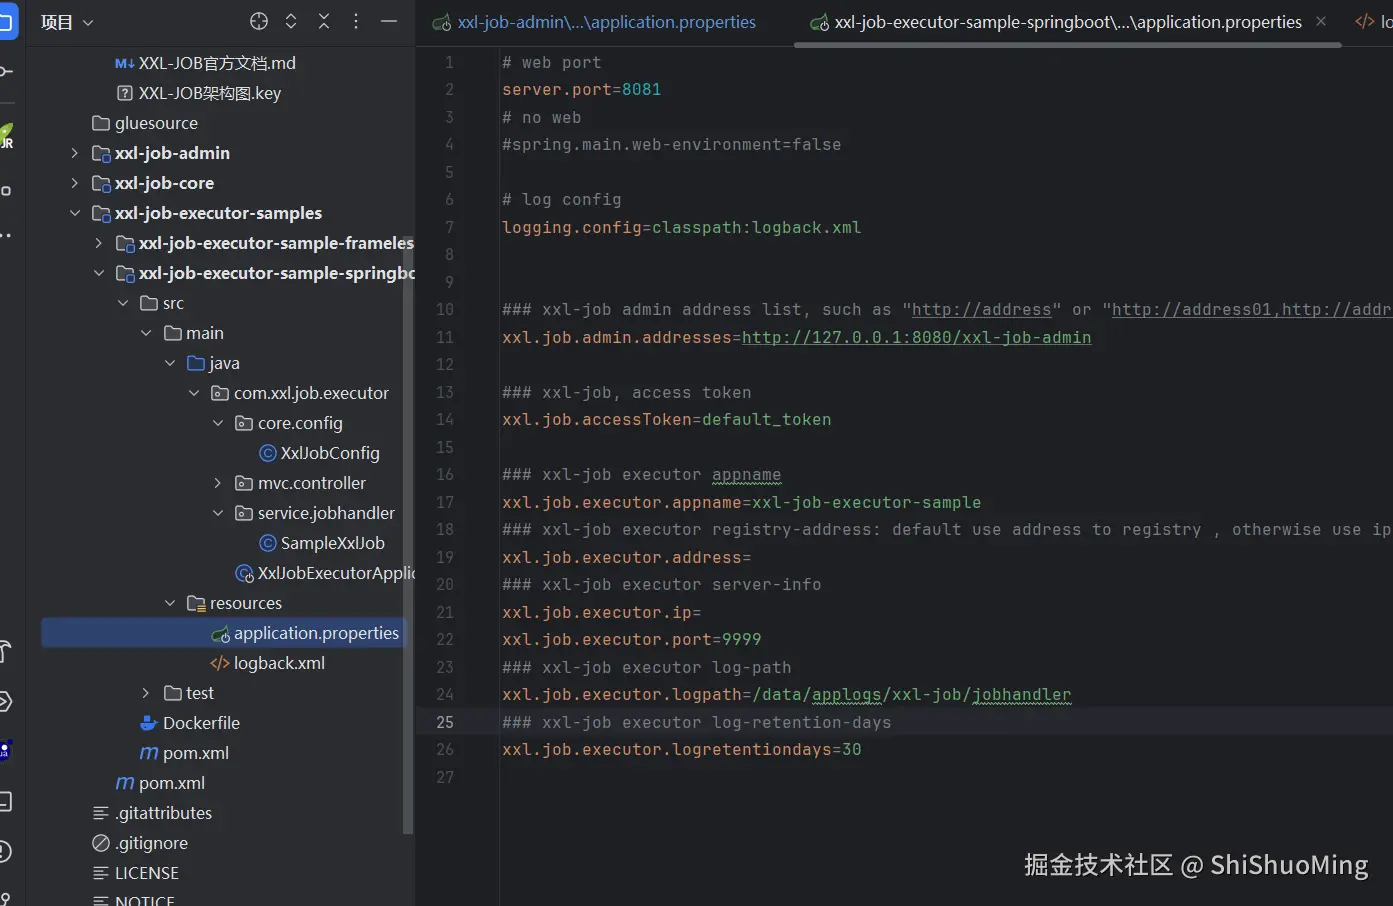1393x906 pixels.
Task: Open the .gitattributes file
Action: [163, 813]
